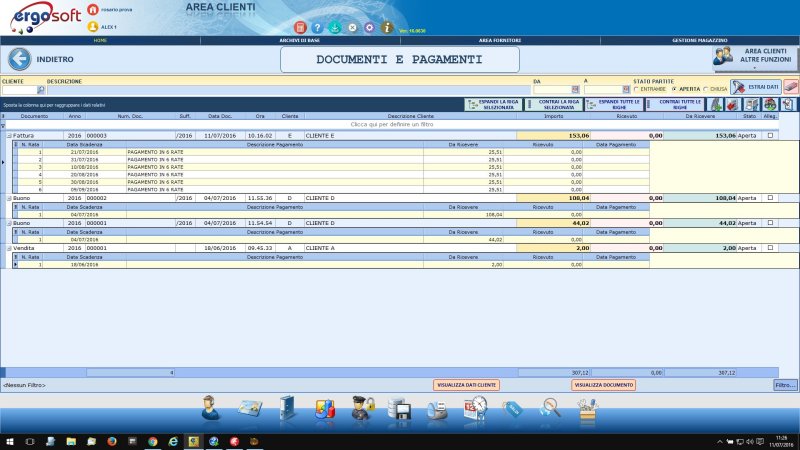Click the green plus toolbar icon above Da Ricevere
Viewport: 800px width, 450px height.
(716, 105)
